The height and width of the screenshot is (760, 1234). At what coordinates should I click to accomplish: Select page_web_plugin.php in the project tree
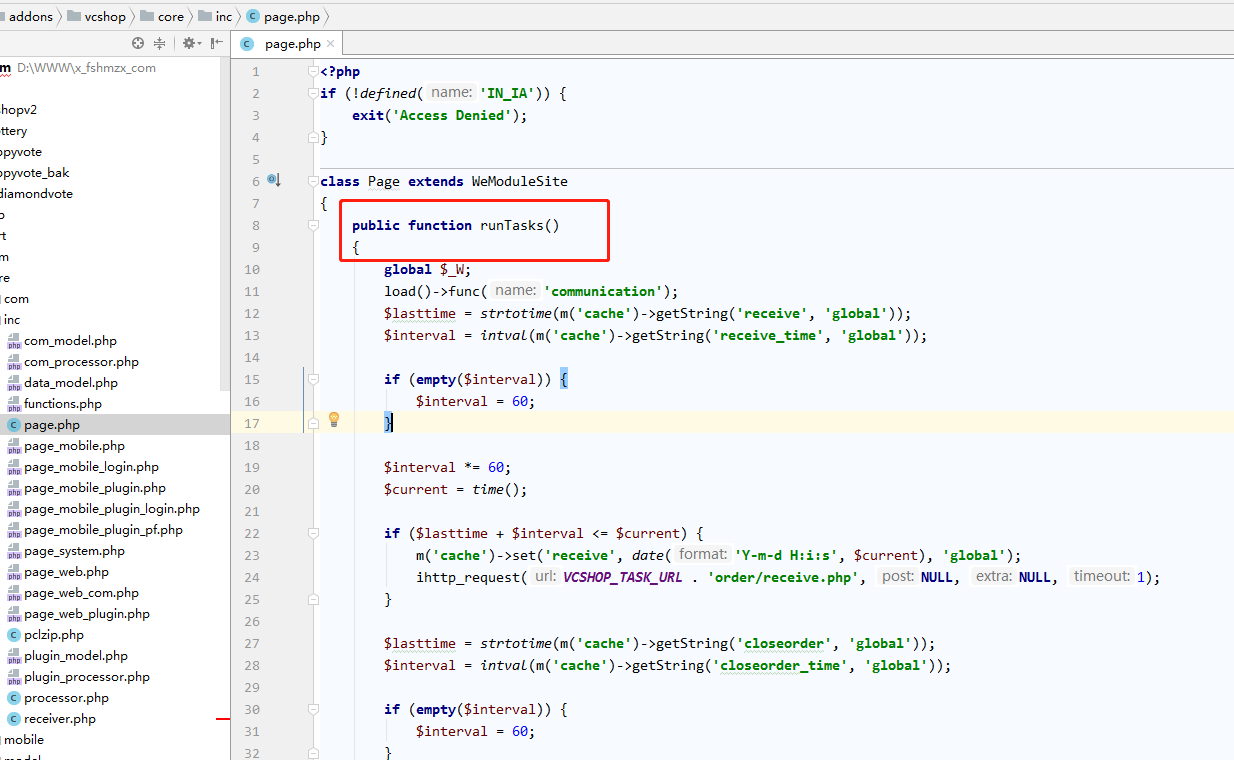[87, 614]
